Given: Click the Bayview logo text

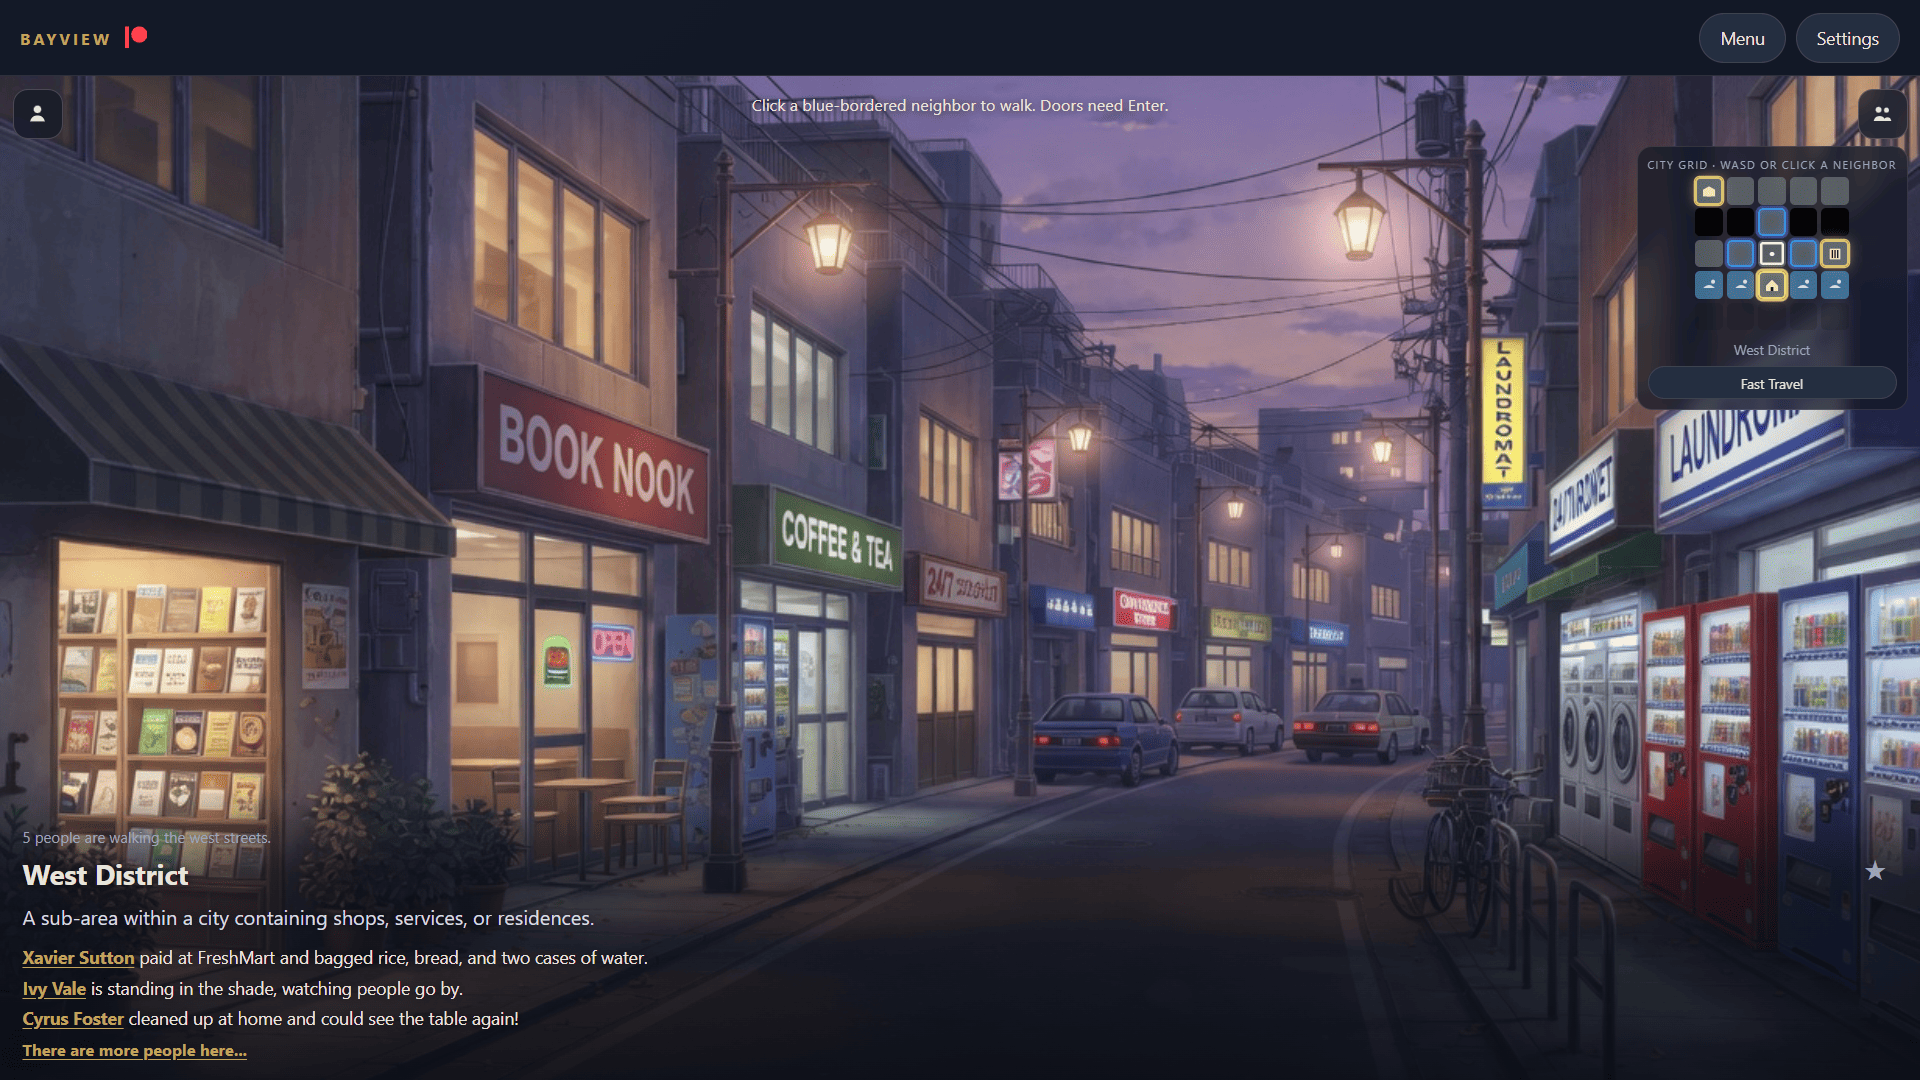Looking at the screenshot, I should click(x=65, y=39).
